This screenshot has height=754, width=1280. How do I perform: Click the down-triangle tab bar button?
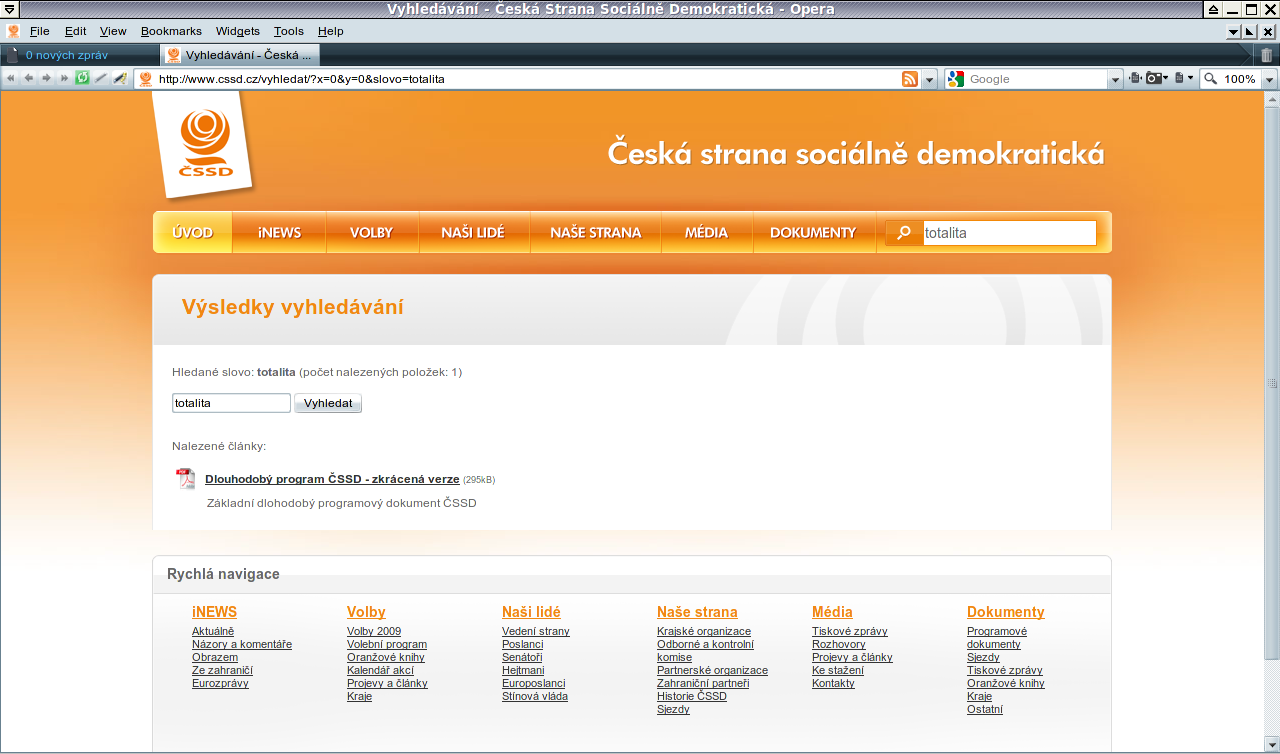1233,32
